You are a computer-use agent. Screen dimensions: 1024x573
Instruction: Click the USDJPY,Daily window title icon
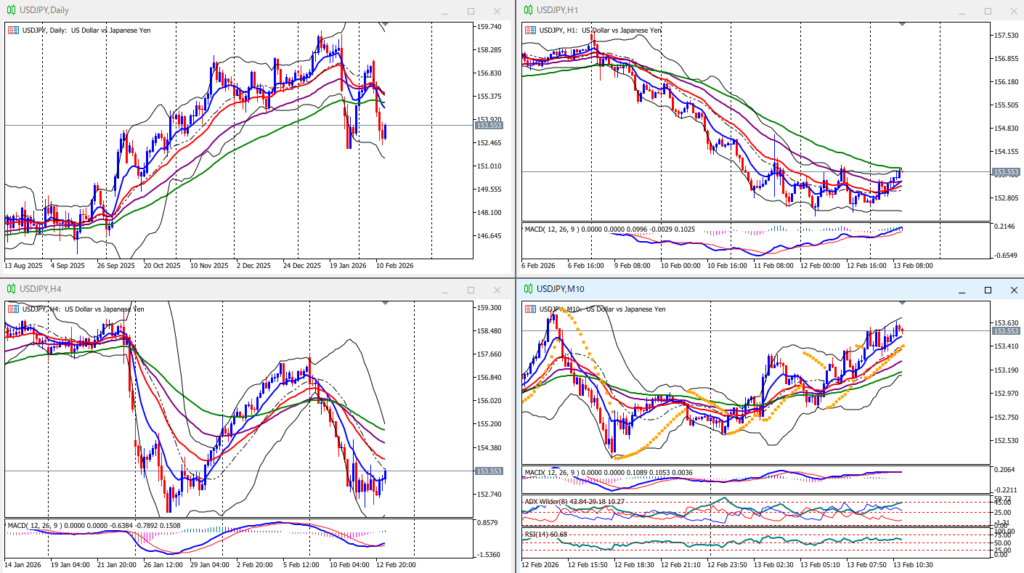point(10,10)
